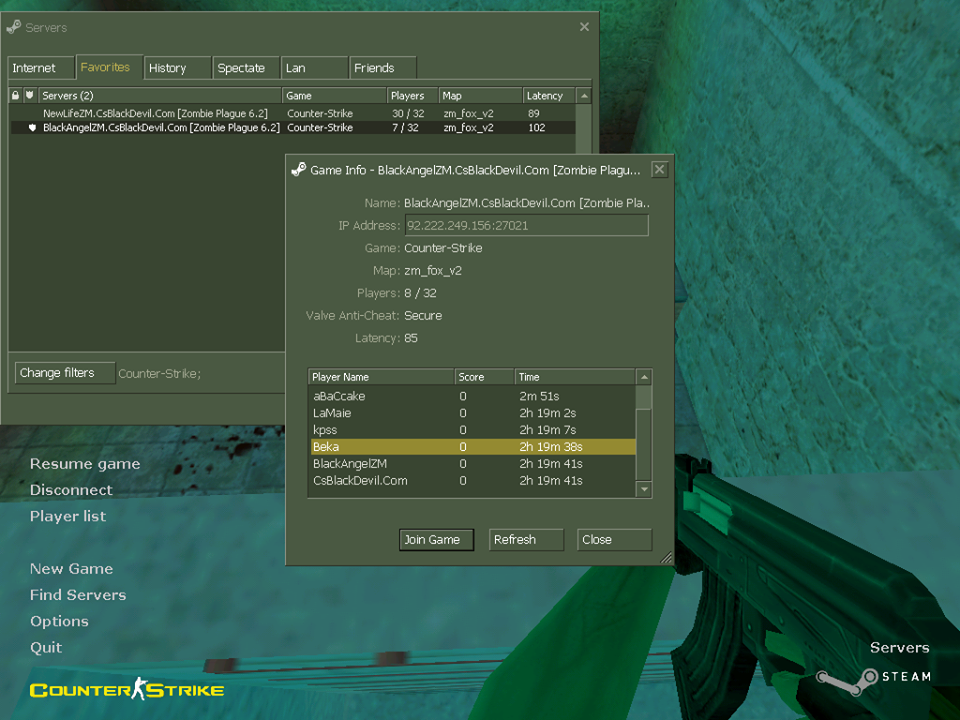Select player BlackAngelZM in player list

click(x=473, y=463)
